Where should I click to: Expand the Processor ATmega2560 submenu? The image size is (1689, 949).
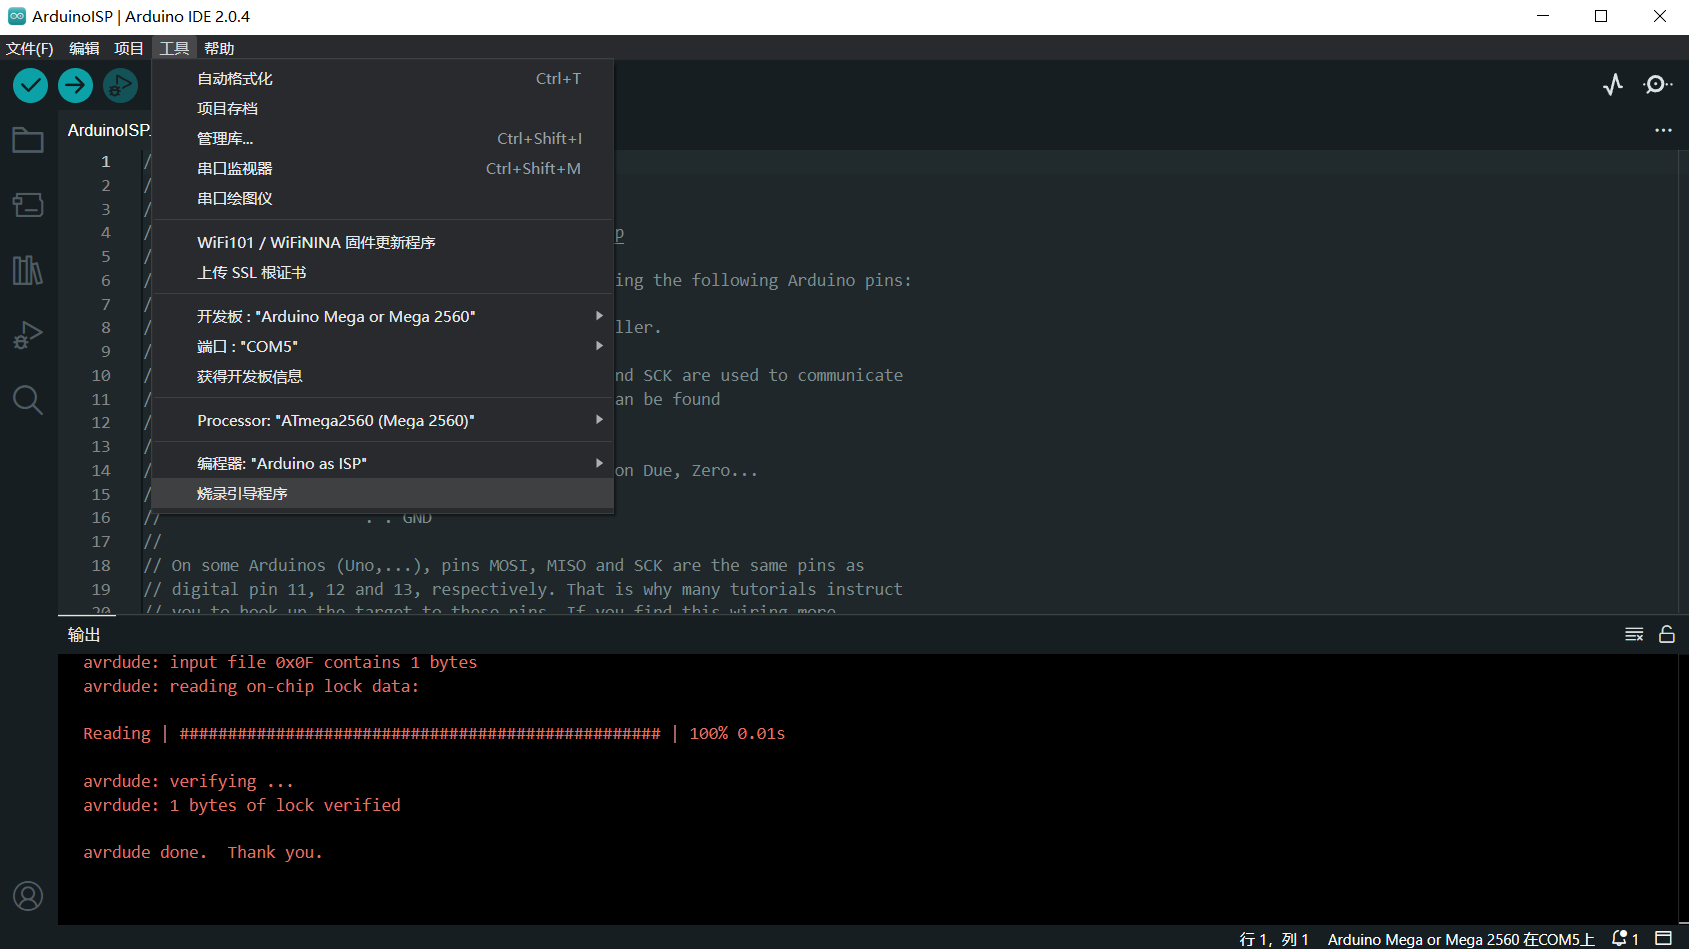[x=383, y=421]
